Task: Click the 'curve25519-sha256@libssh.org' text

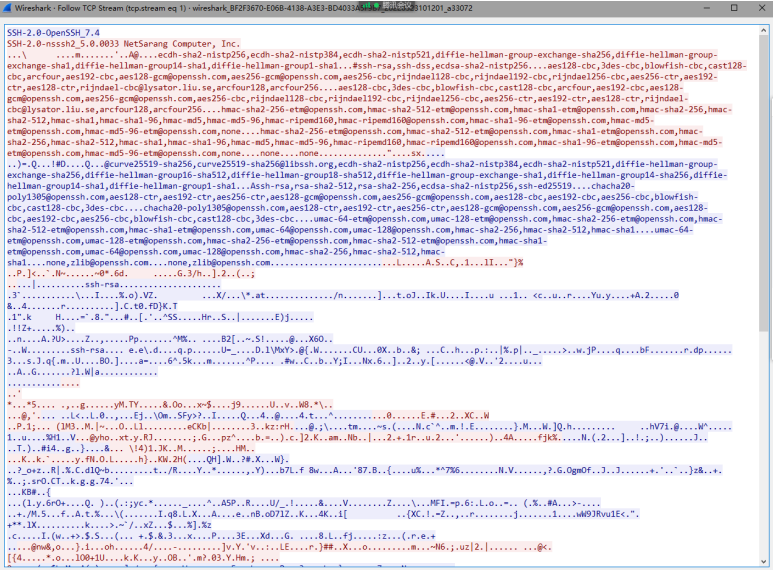Action: 265,164
